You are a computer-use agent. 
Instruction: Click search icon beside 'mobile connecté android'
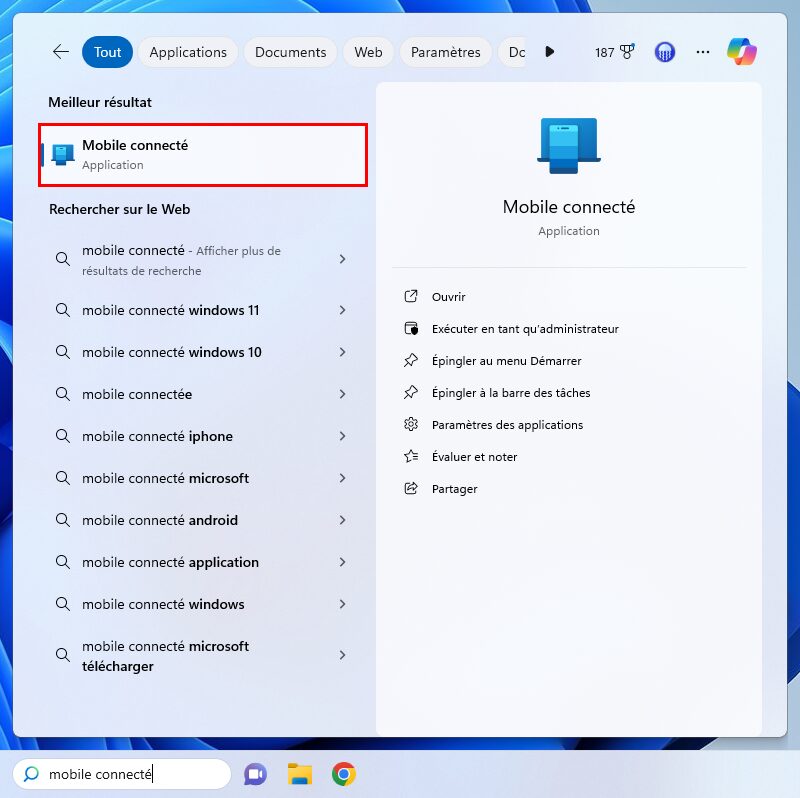point(63,520)
